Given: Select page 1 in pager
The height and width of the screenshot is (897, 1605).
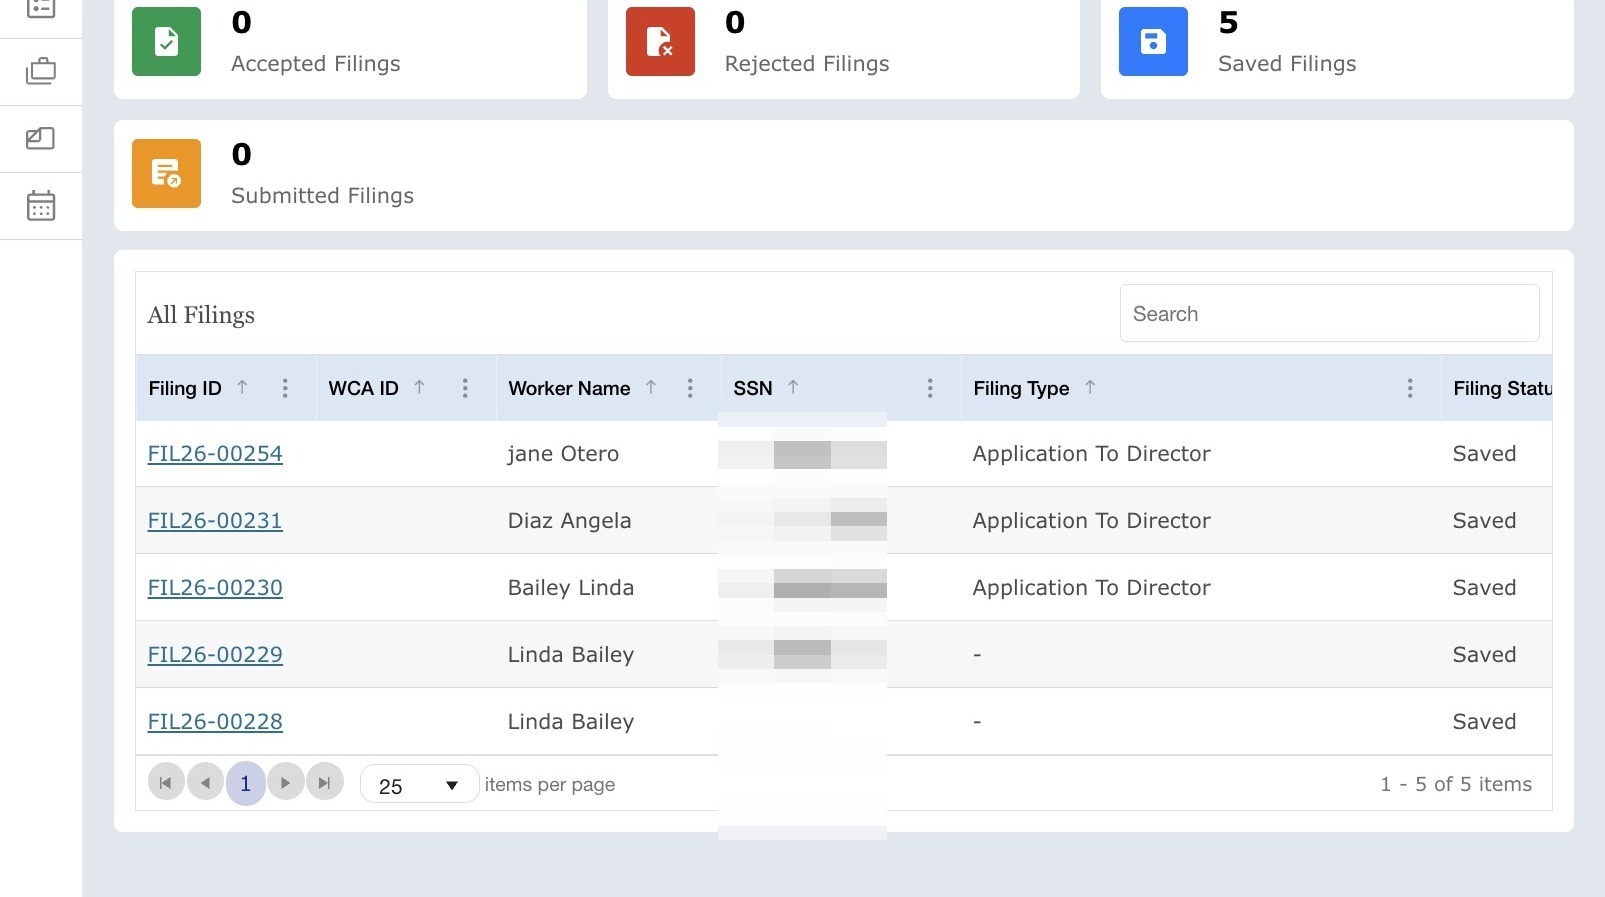Looking at the screenshot, I should pos(246,783).
